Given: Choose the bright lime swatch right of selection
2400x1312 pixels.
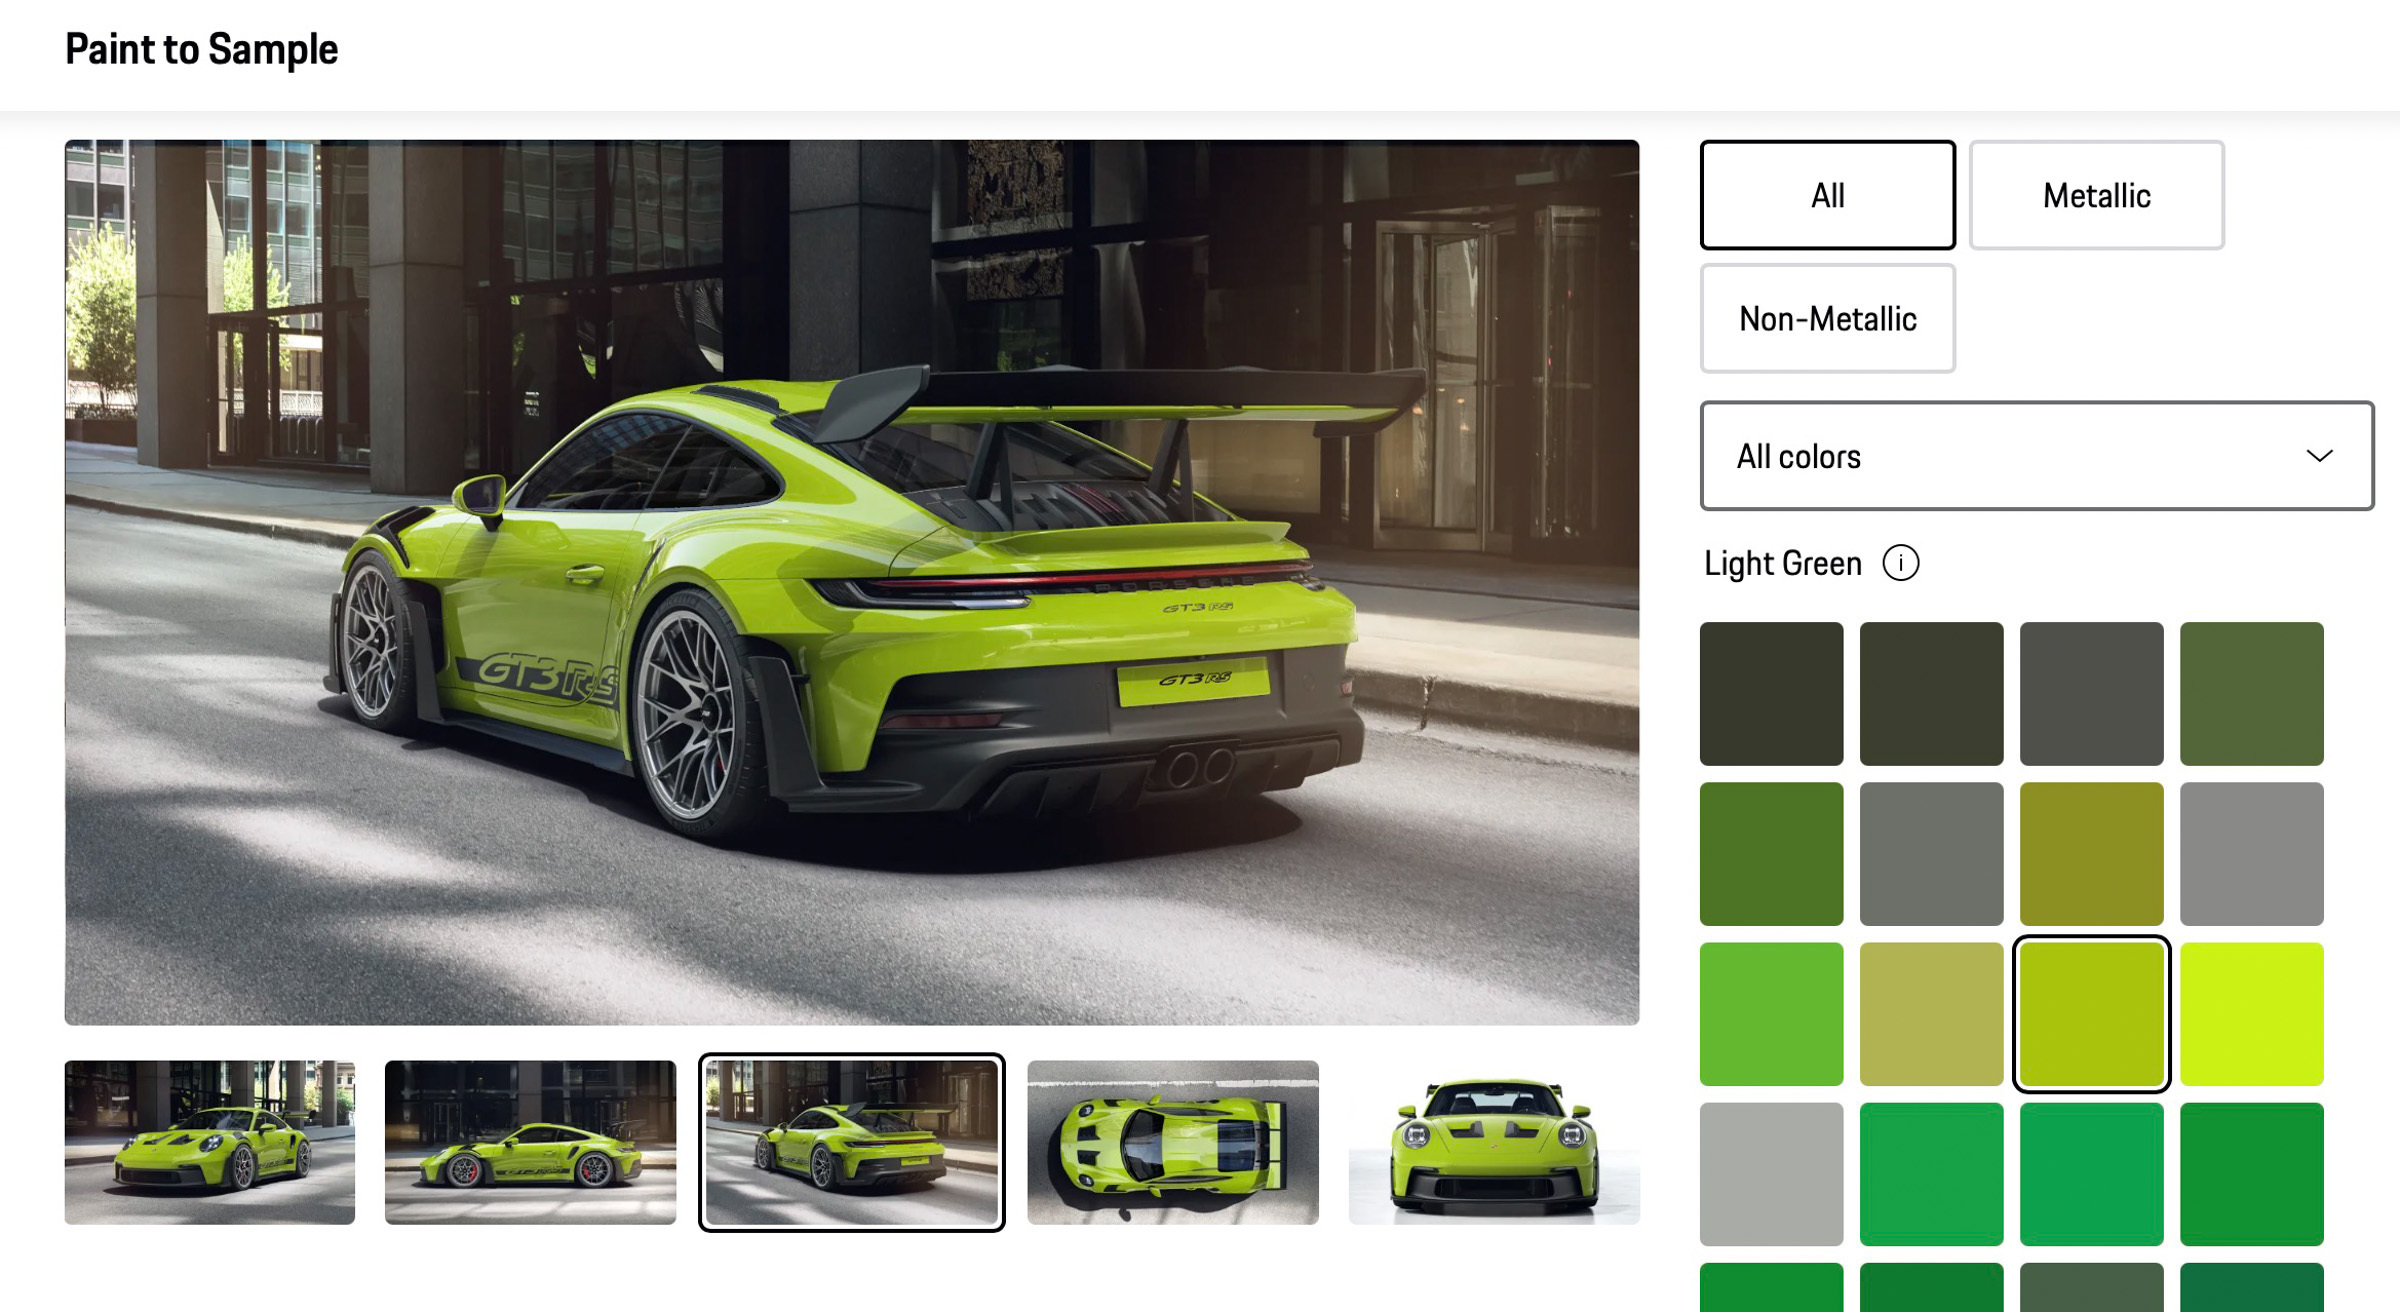Looking at the screenshot, I should [x=2251, y=1012].
